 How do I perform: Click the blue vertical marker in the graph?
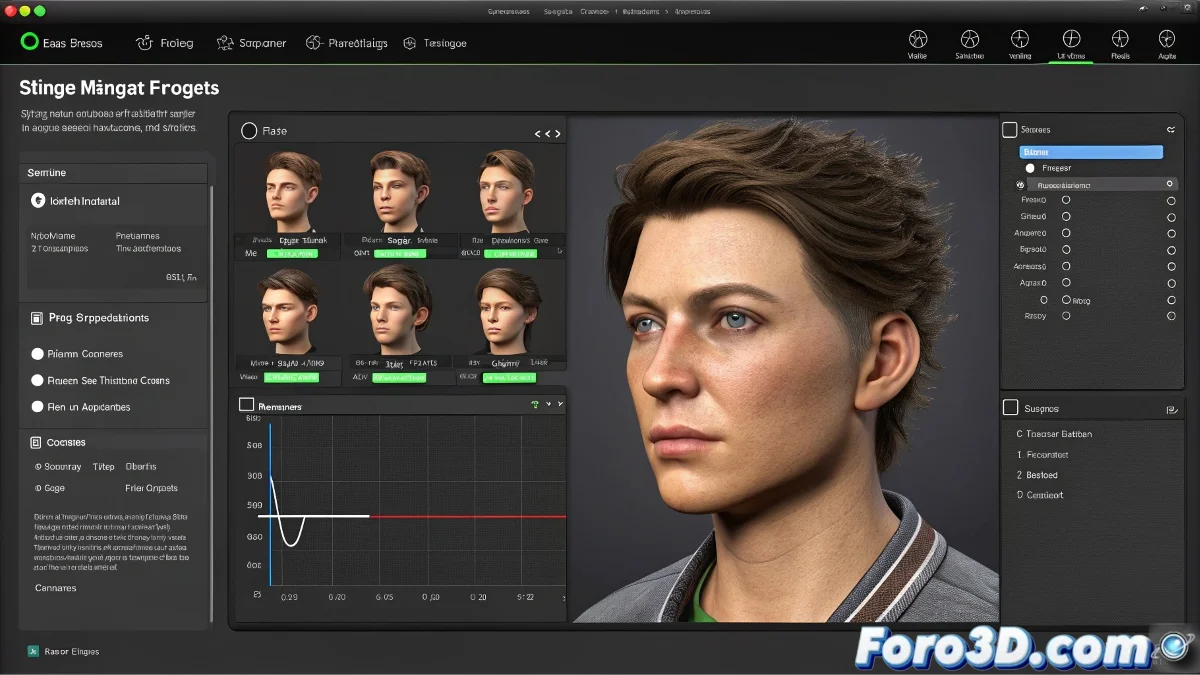[x=270, y=504]
